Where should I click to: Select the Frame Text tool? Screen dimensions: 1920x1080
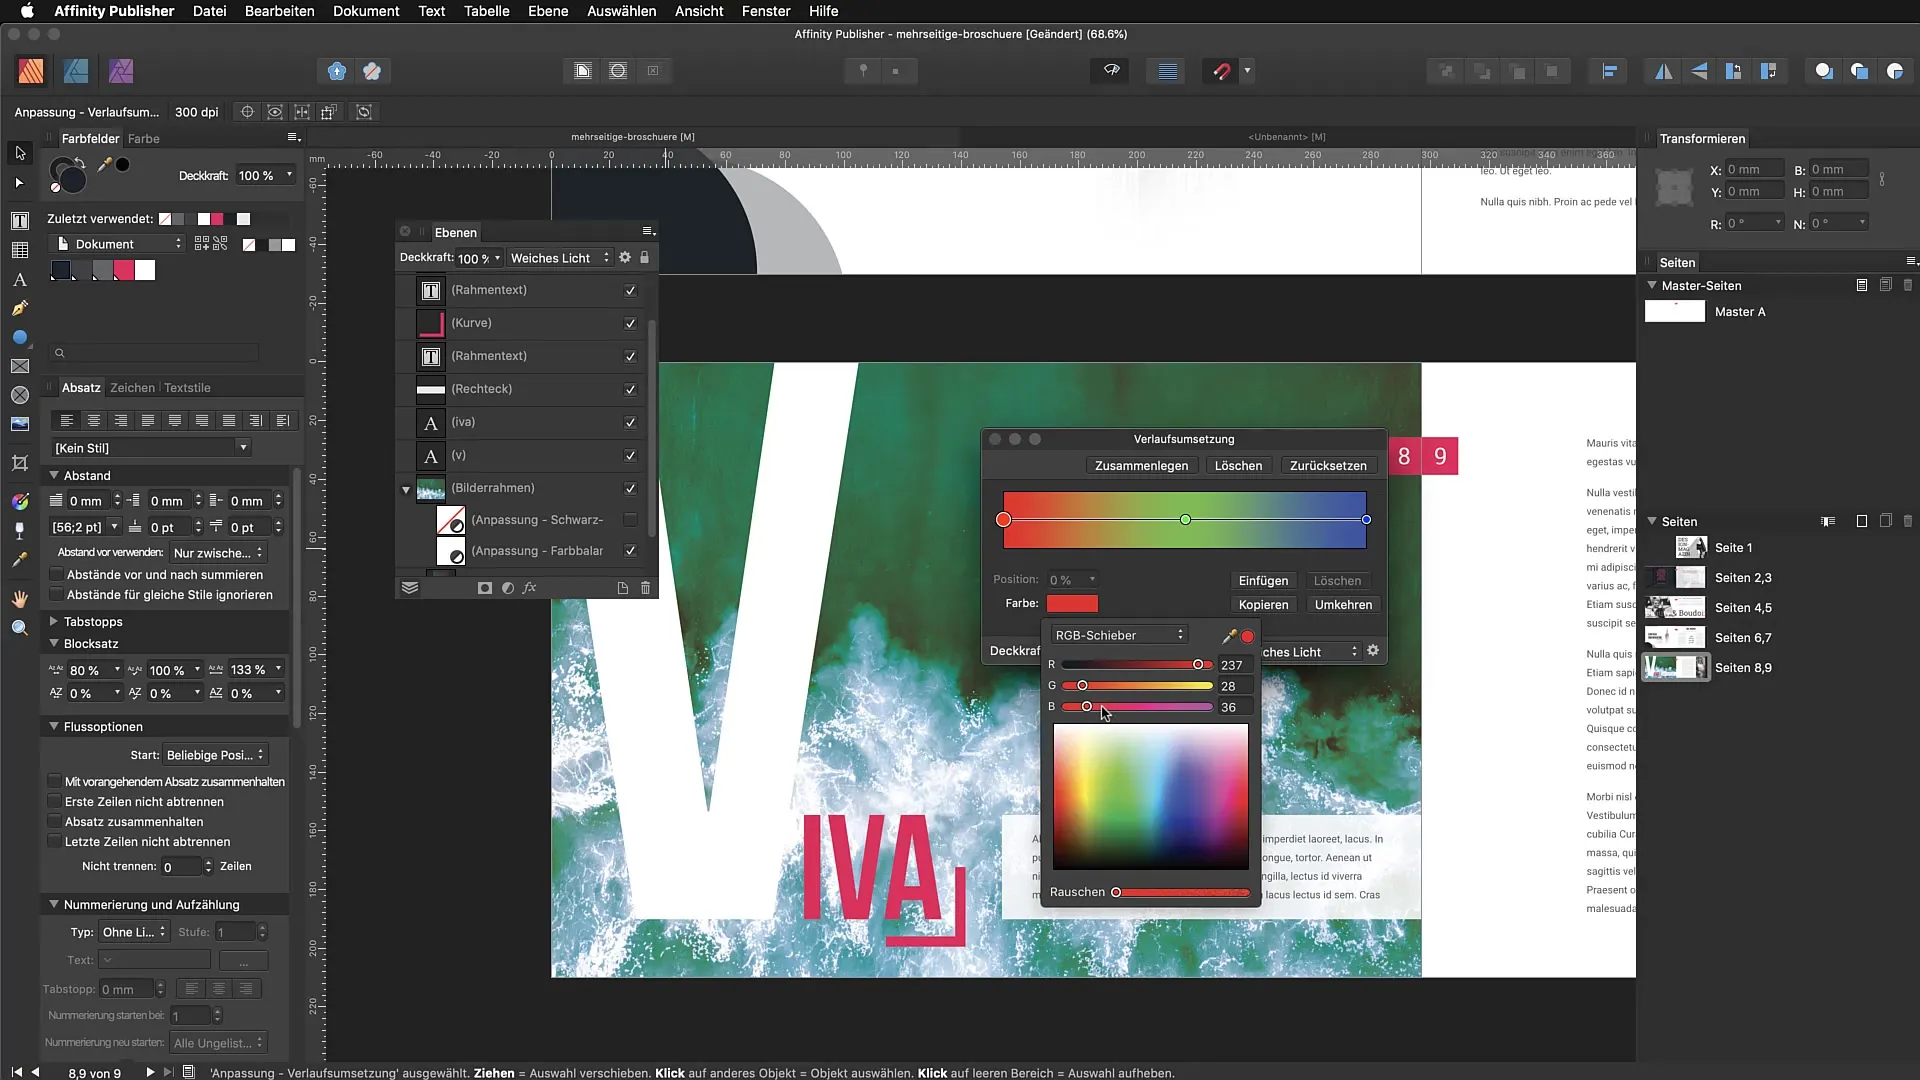coord(19,220)
